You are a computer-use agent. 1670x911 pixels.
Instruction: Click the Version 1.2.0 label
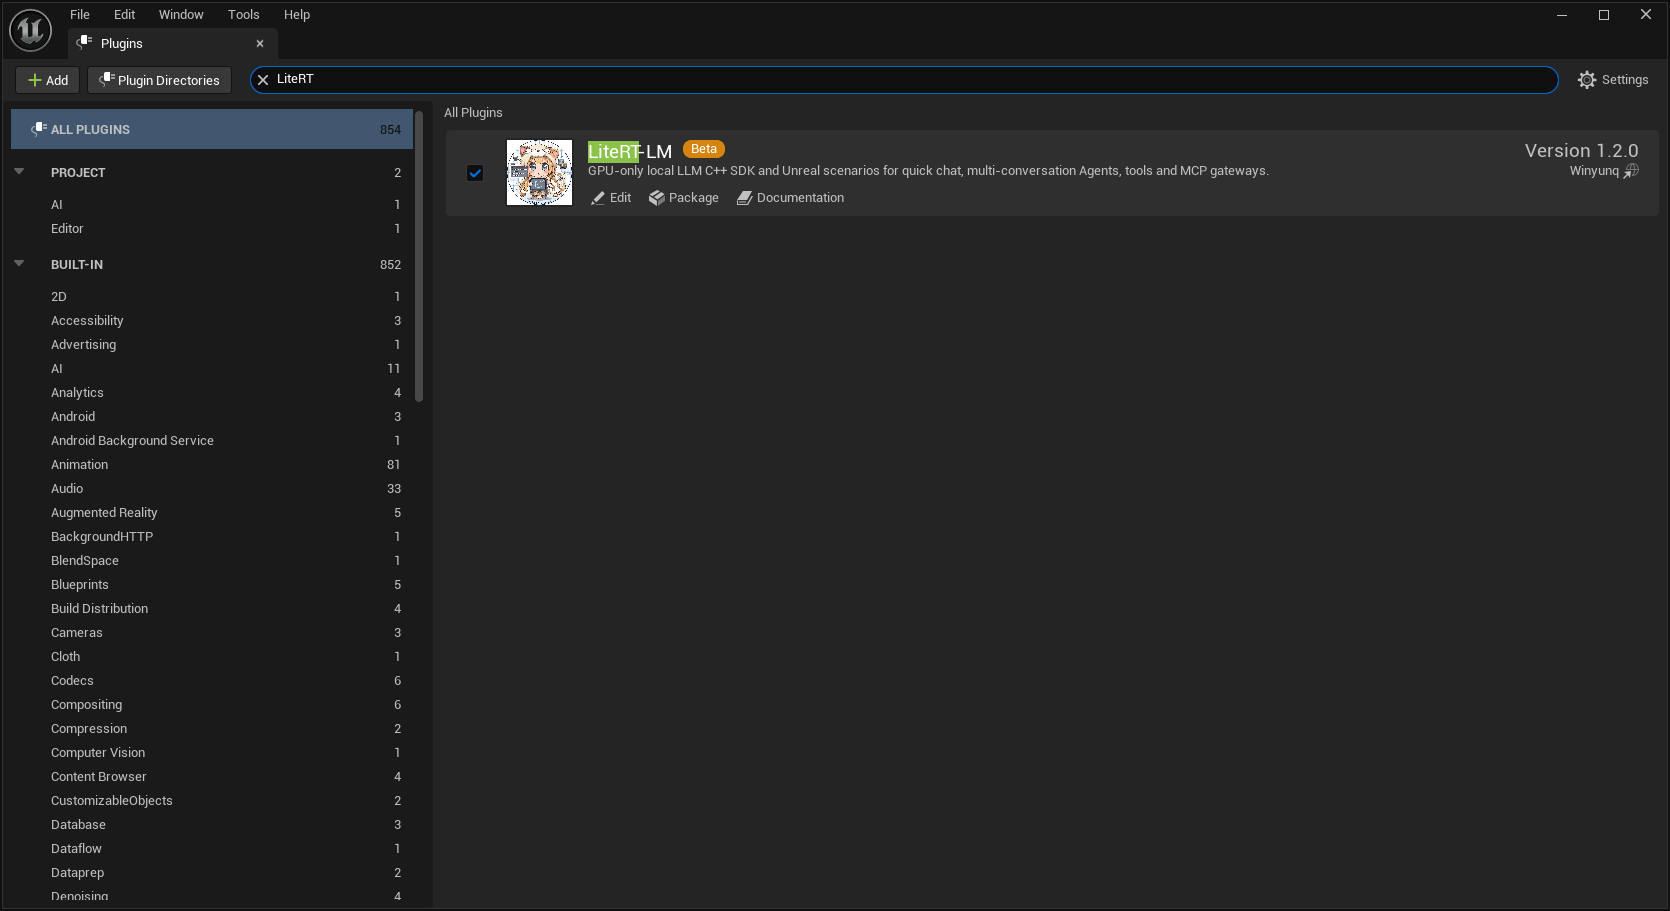1581,150
